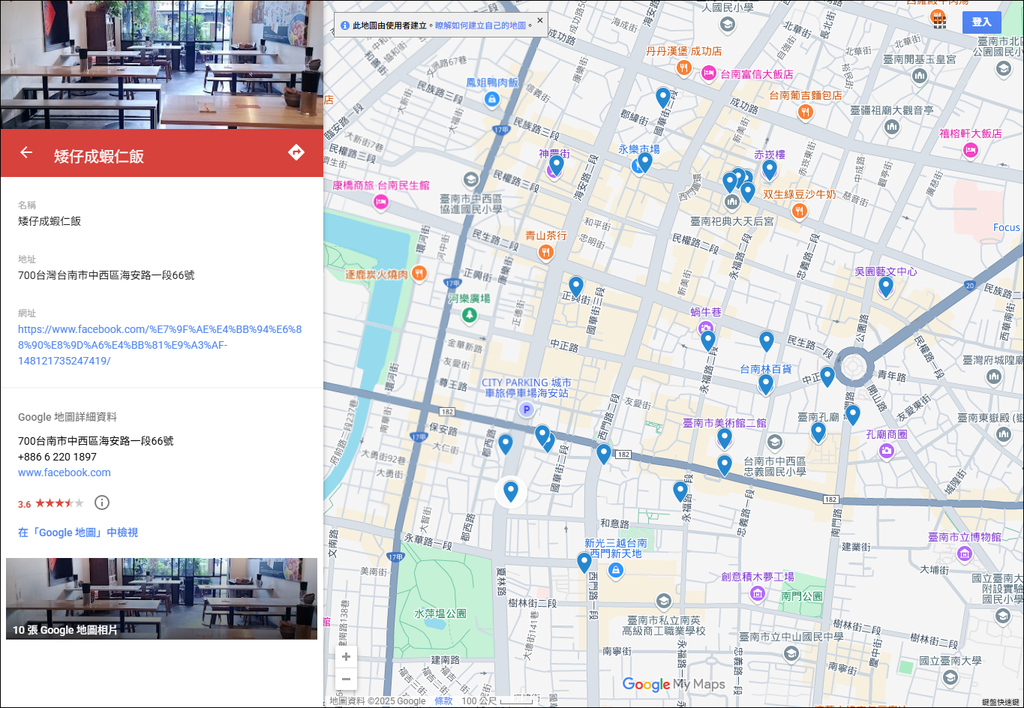Select the 台南葡吉麵包店 restaurant icon
Image resolution: width=1024 pixels, height=708 pixels.
pos(805,112)
